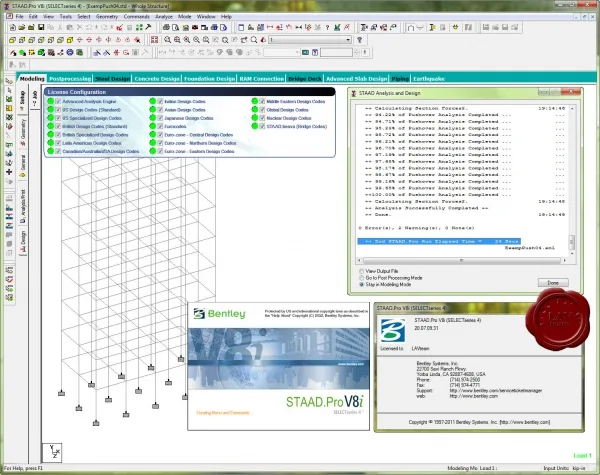Toggle Eurocodes checkbox
The width and height of the screenshot is (600, 475).
[x=160, y=126]
